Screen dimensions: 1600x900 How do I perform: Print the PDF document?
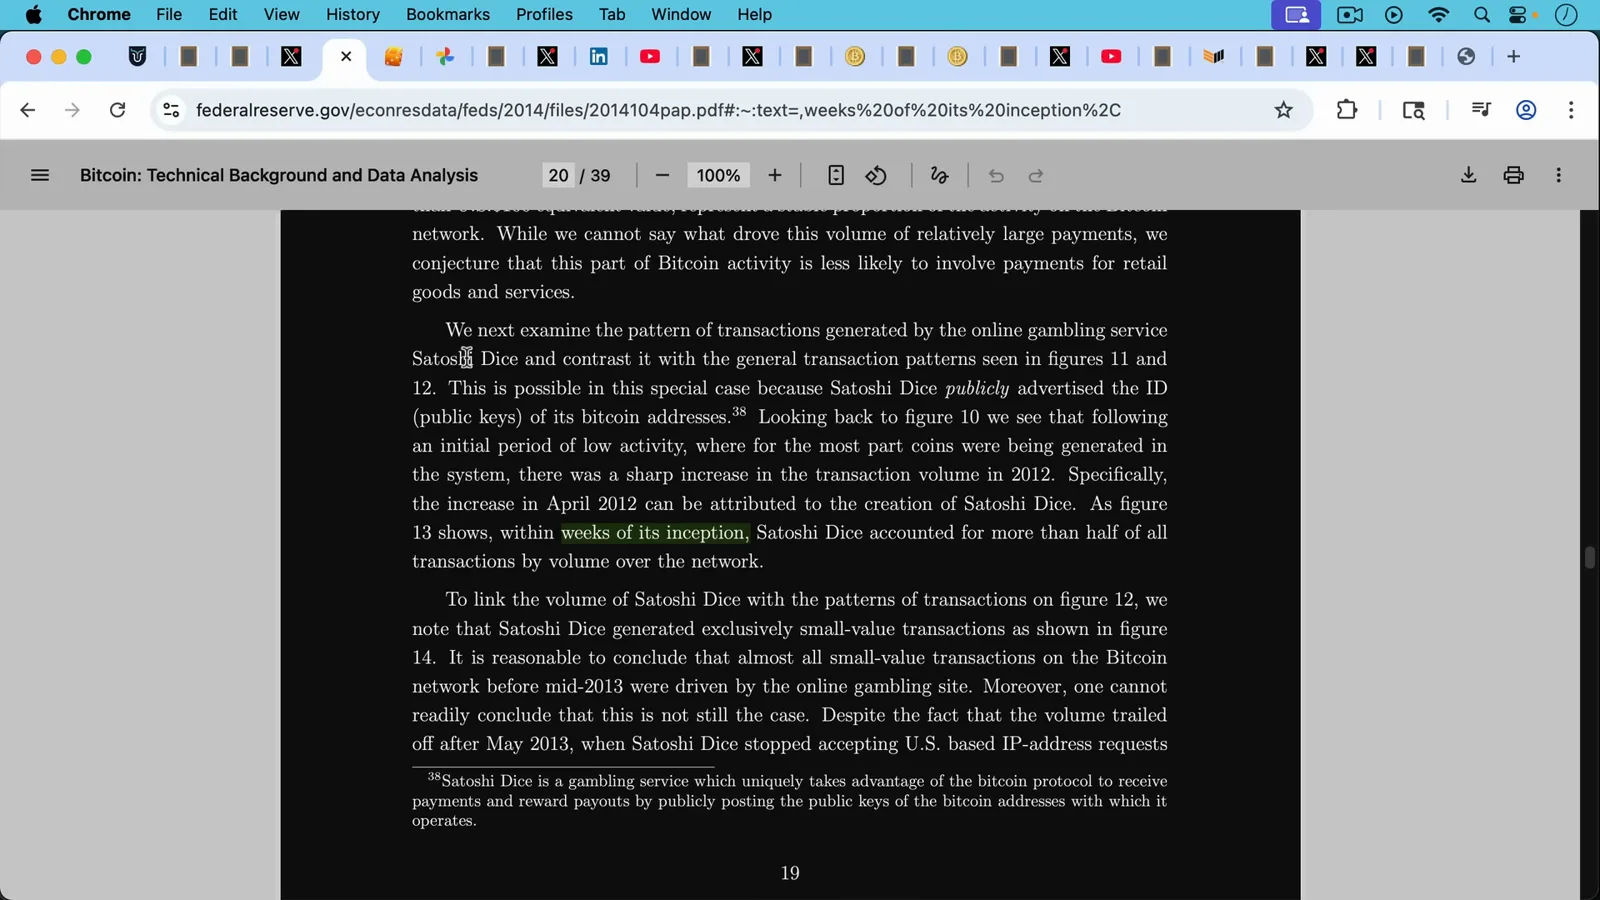(x=1514, y=175)
